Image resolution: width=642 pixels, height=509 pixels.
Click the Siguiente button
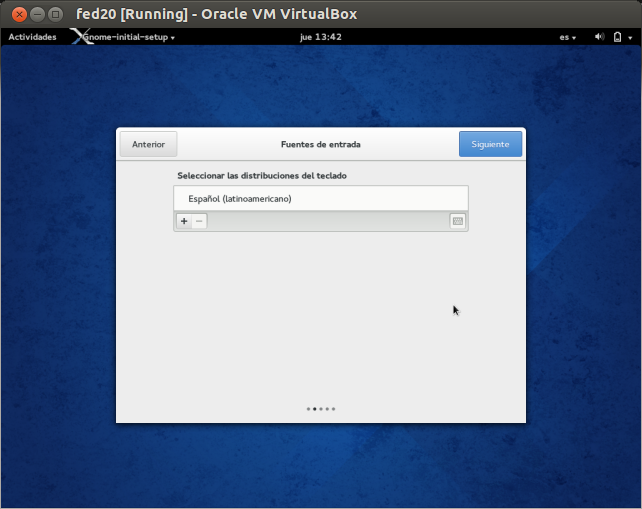coord(490,144)
